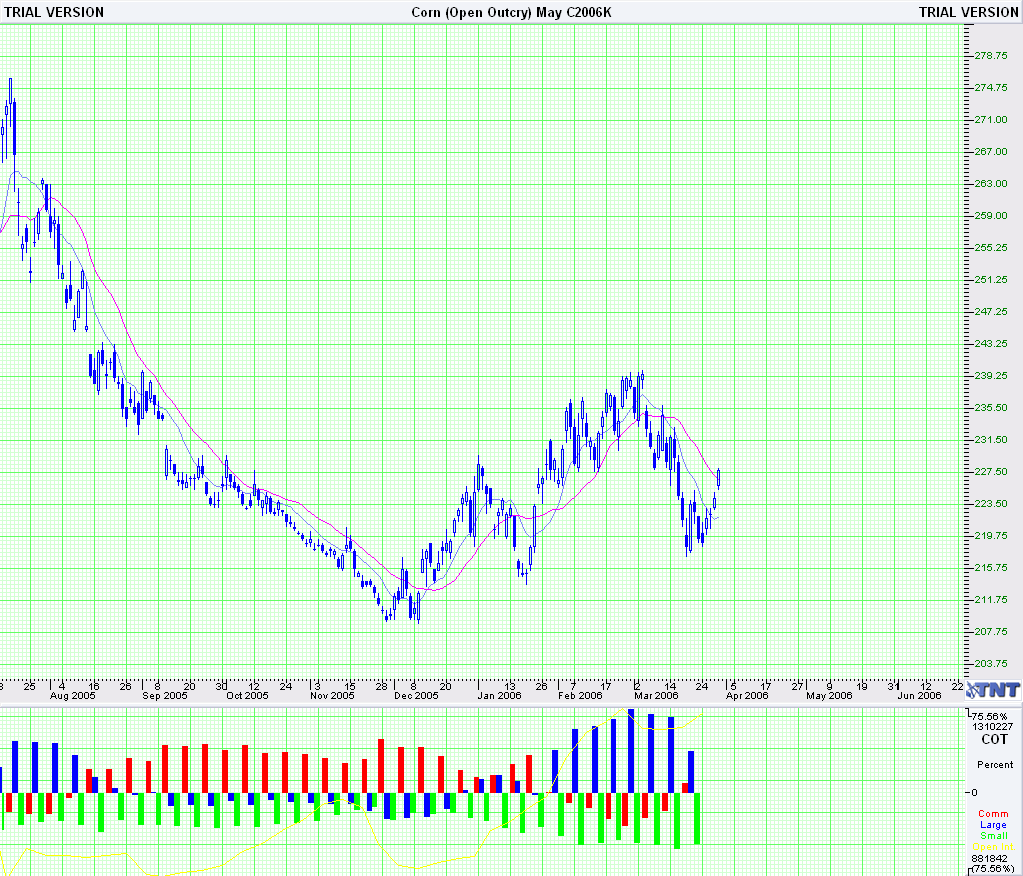The image size is (1023, 876).
Task: Click the Sep 2005 month label
Action: 164,695
